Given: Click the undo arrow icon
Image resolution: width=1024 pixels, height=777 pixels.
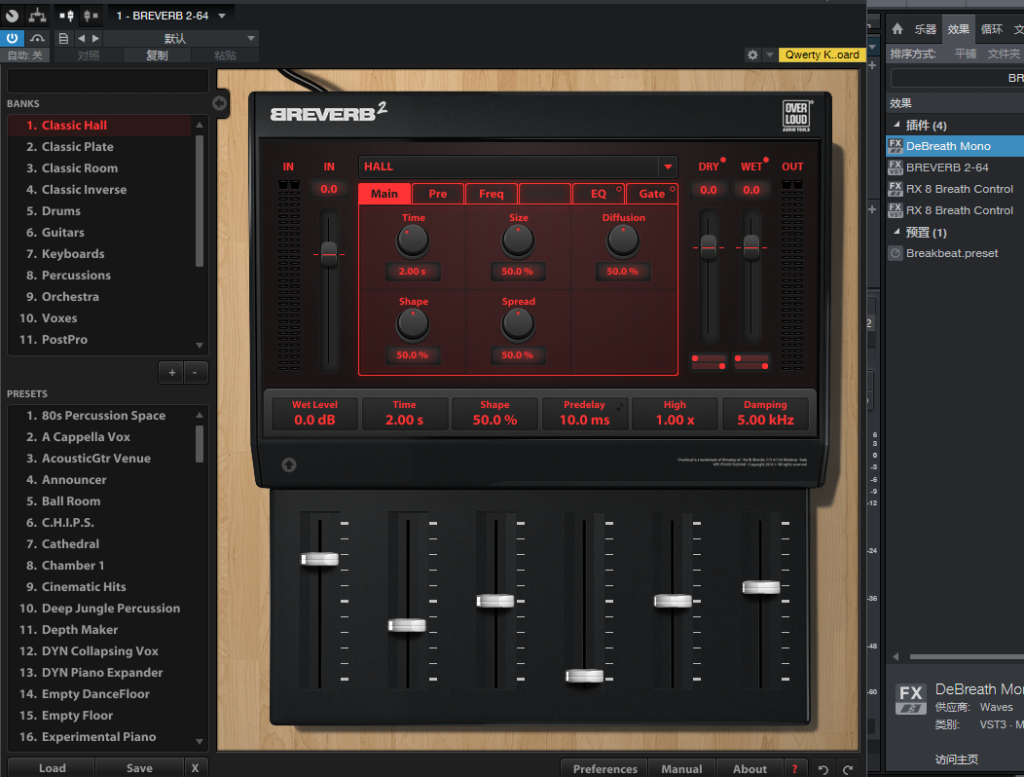Looking at the screenshot, I should [824, 769].
